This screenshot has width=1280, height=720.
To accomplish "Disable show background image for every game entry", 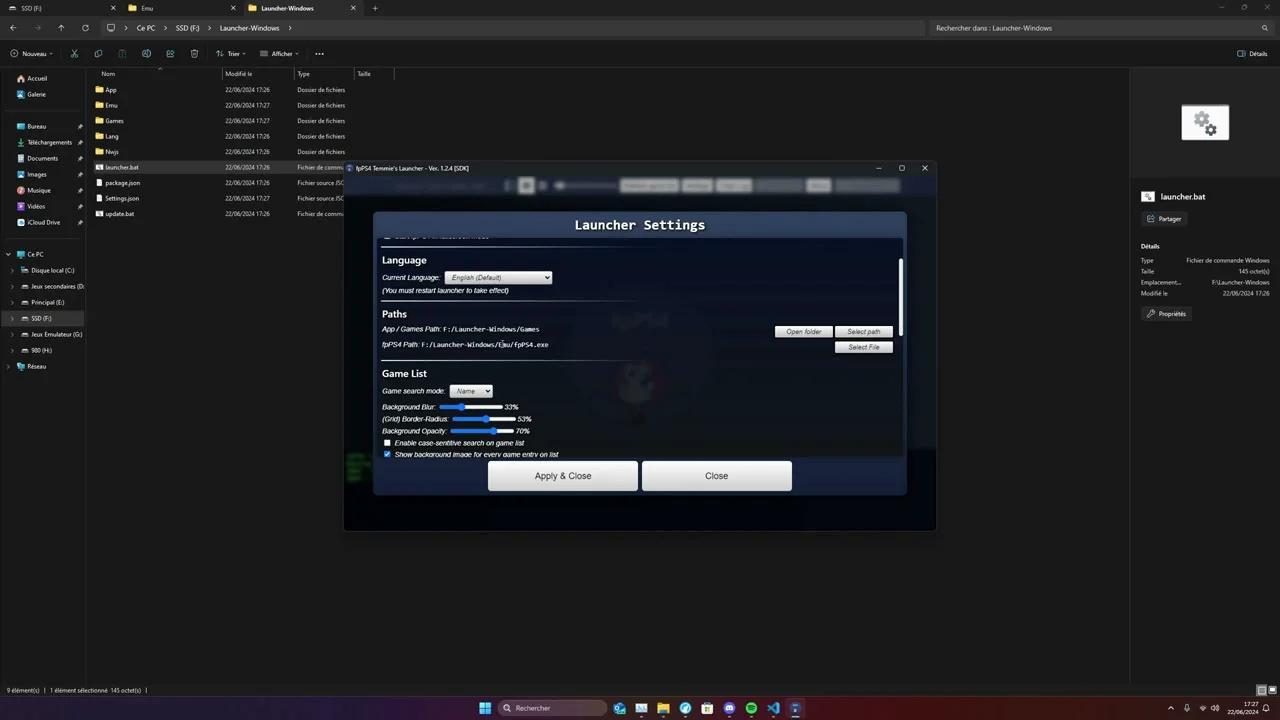I will [x=387, y=454].
